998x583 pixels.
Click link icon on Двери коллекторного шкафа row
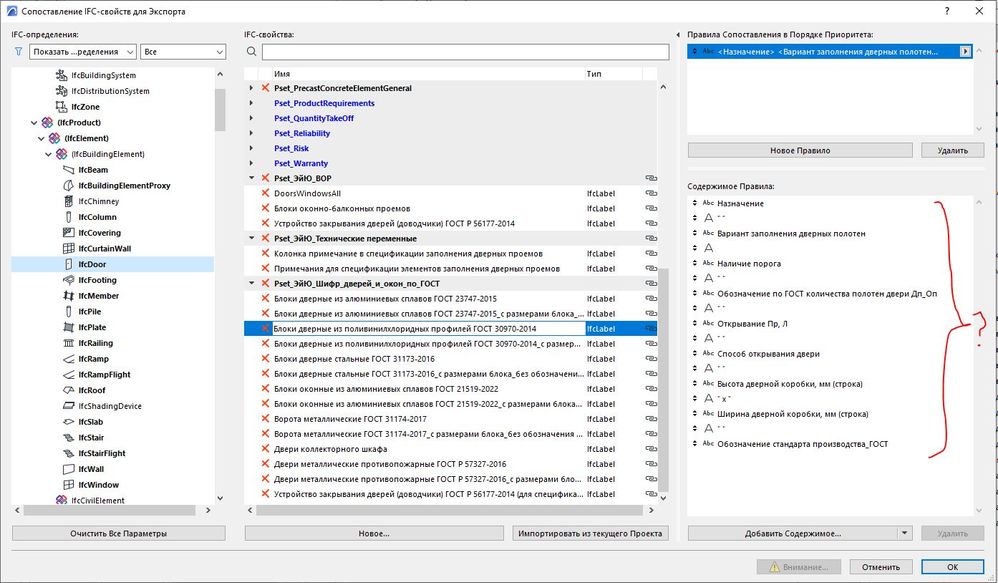(x=650, y=449)
